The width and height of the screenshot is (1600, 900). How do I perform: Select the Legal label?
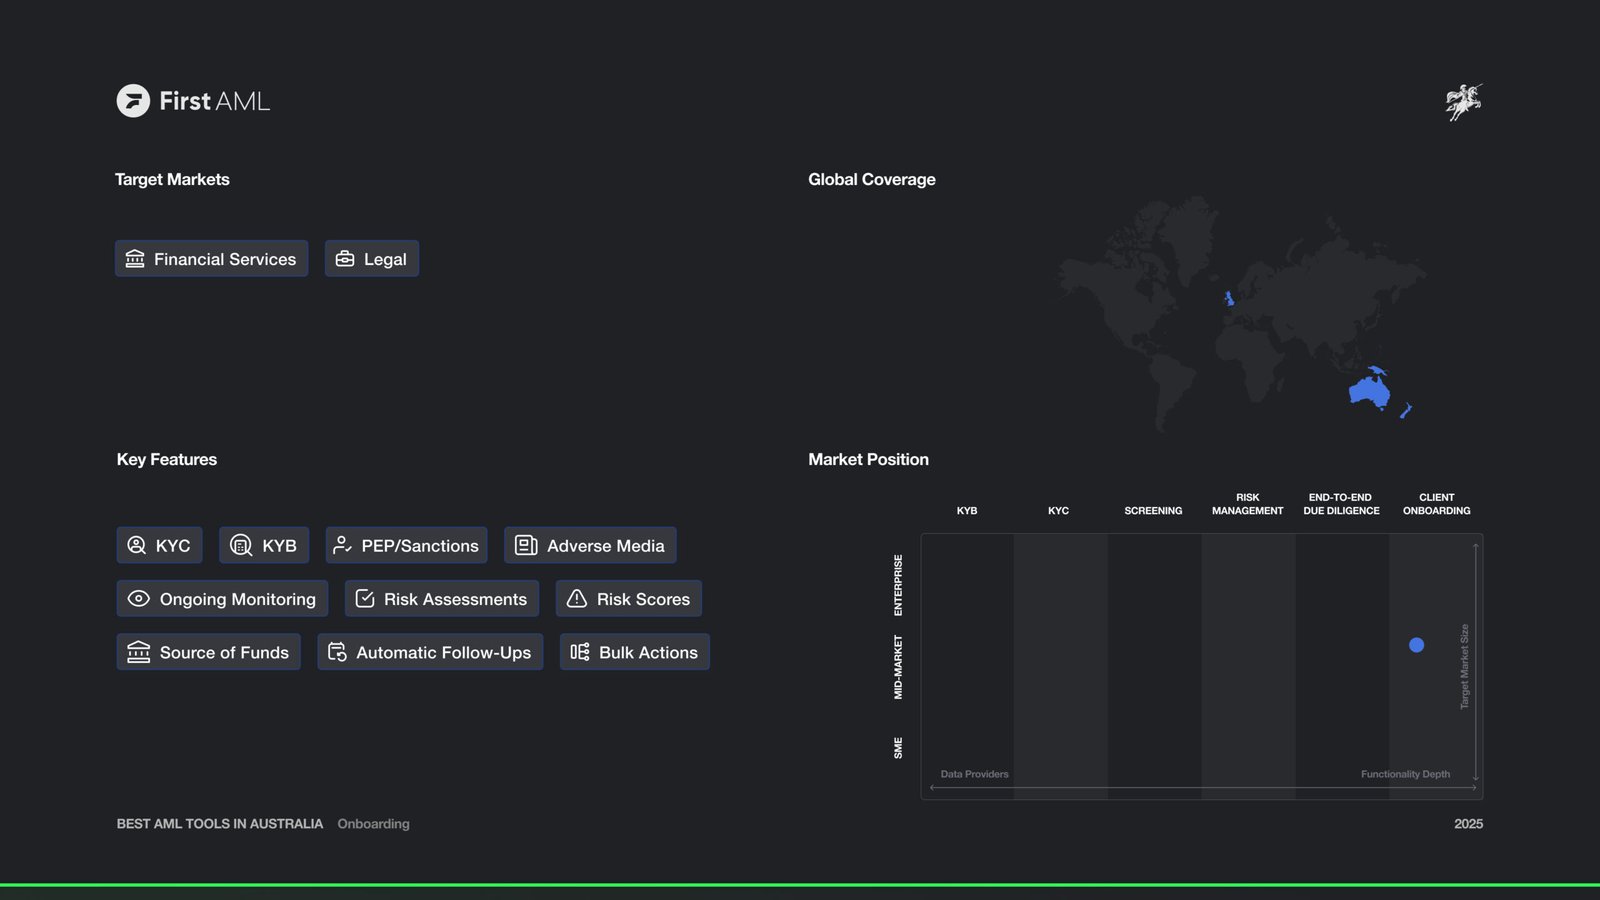click(x=385, y=259)
